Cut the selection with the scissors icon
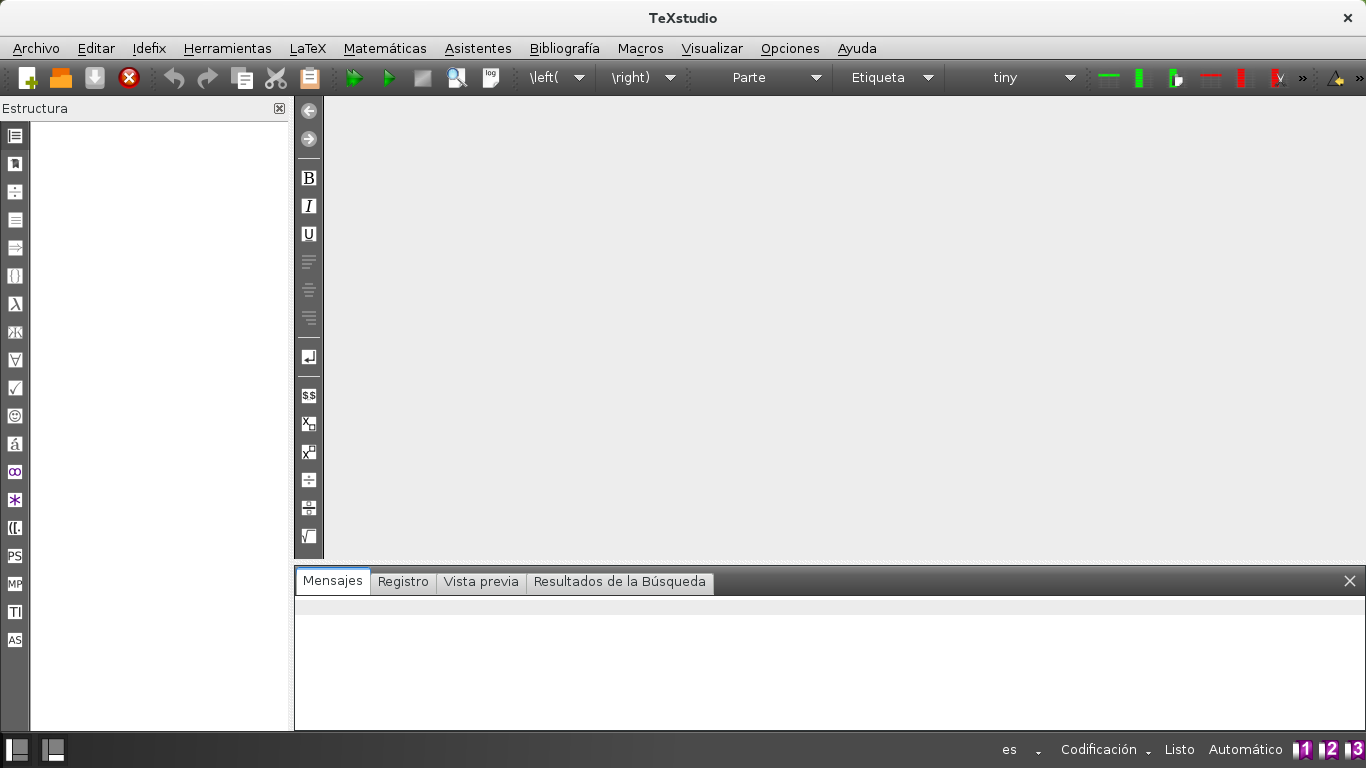 coord(276,78)
